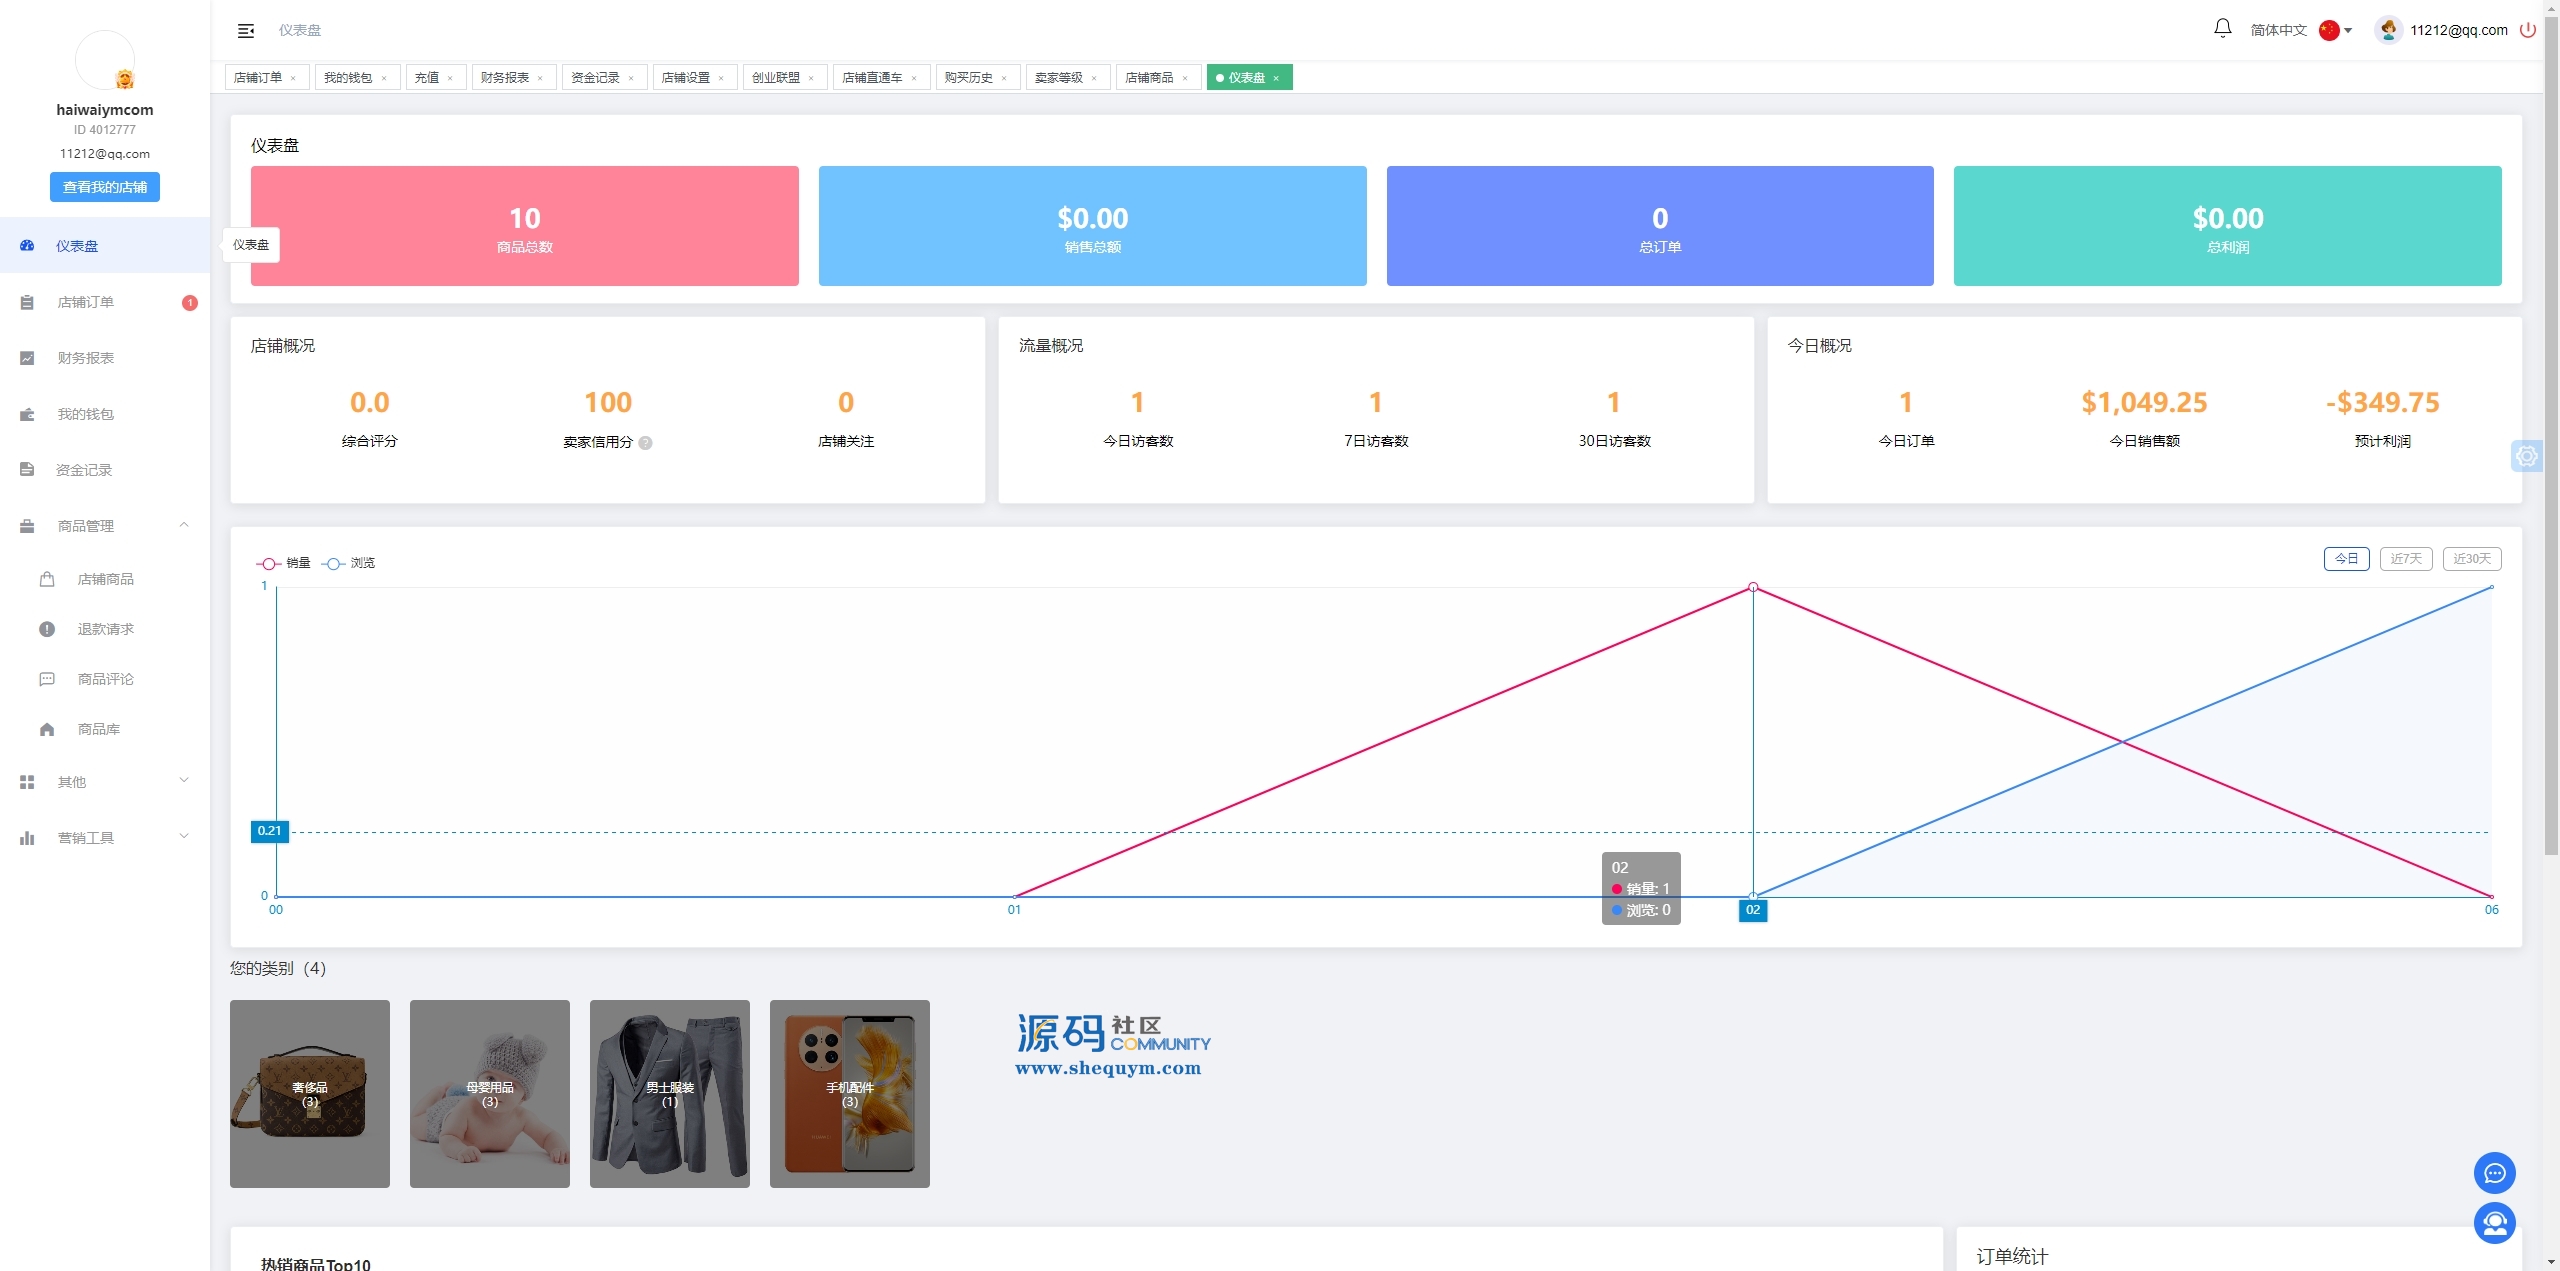The image size is (2560, 1271).
Task: Close the 创业联盟 tab
Action: coord(811,78)
